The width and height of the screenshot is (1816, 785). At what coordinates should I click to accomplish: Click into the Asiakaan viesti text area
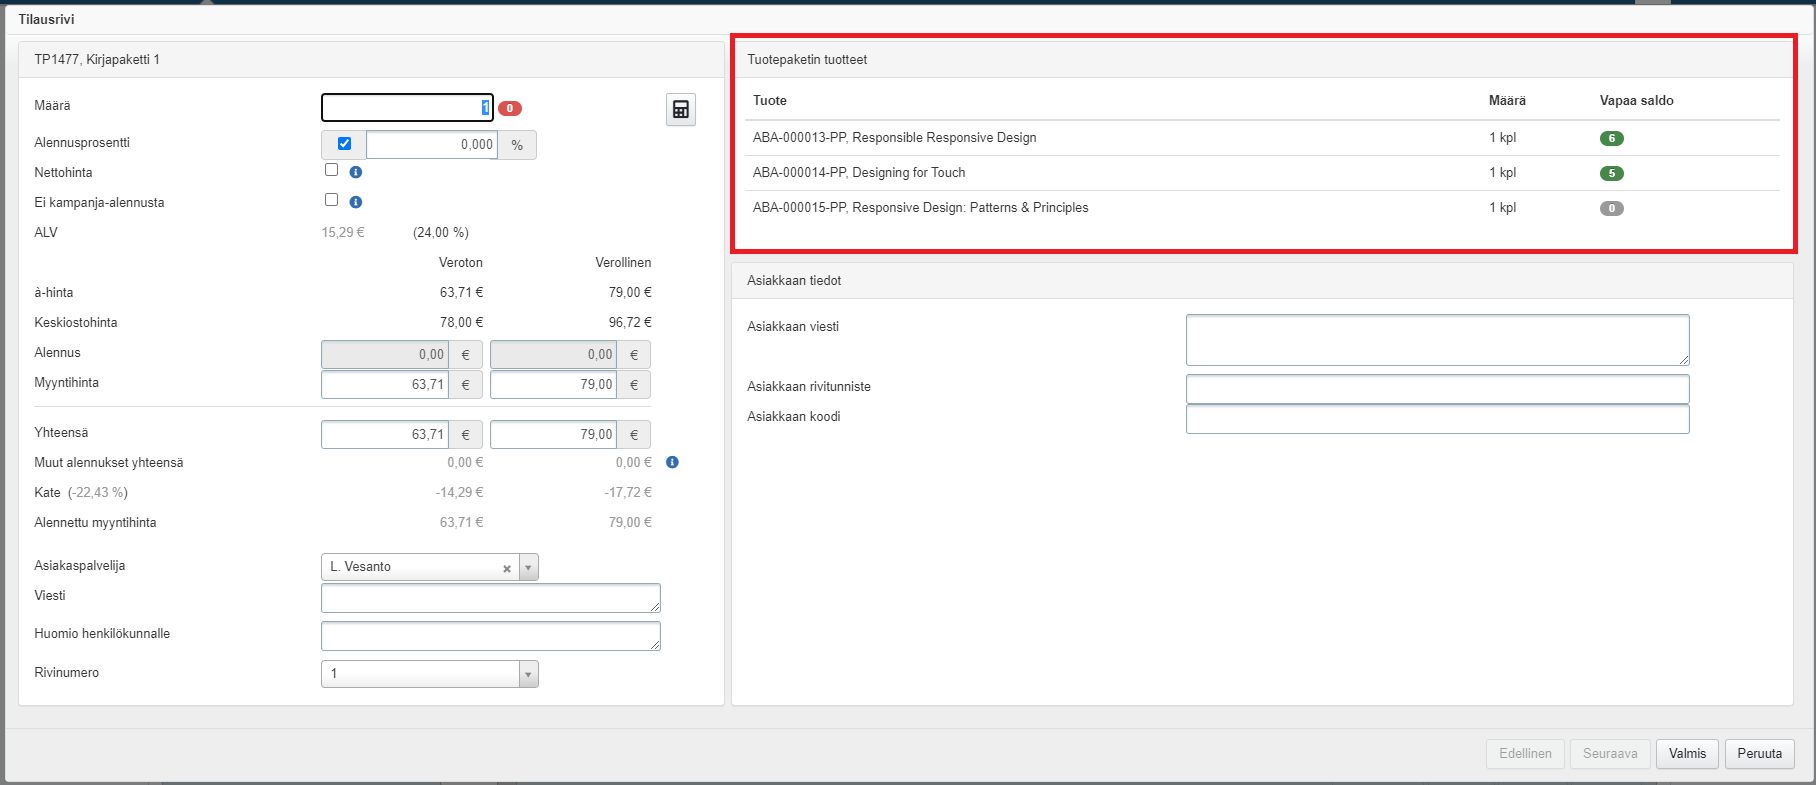click(x=1436, y=340)
